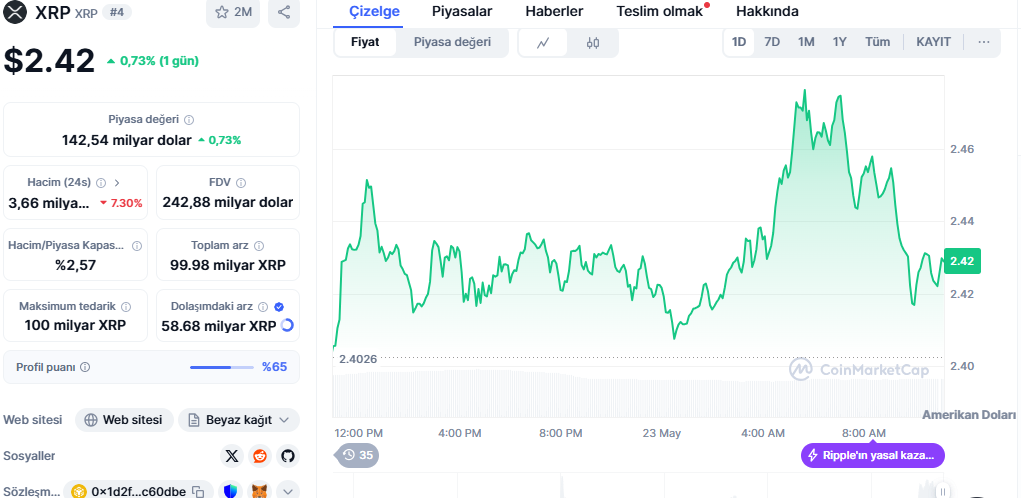
Task: Open the Teslim olmak tab
Action: pos(660,11)
